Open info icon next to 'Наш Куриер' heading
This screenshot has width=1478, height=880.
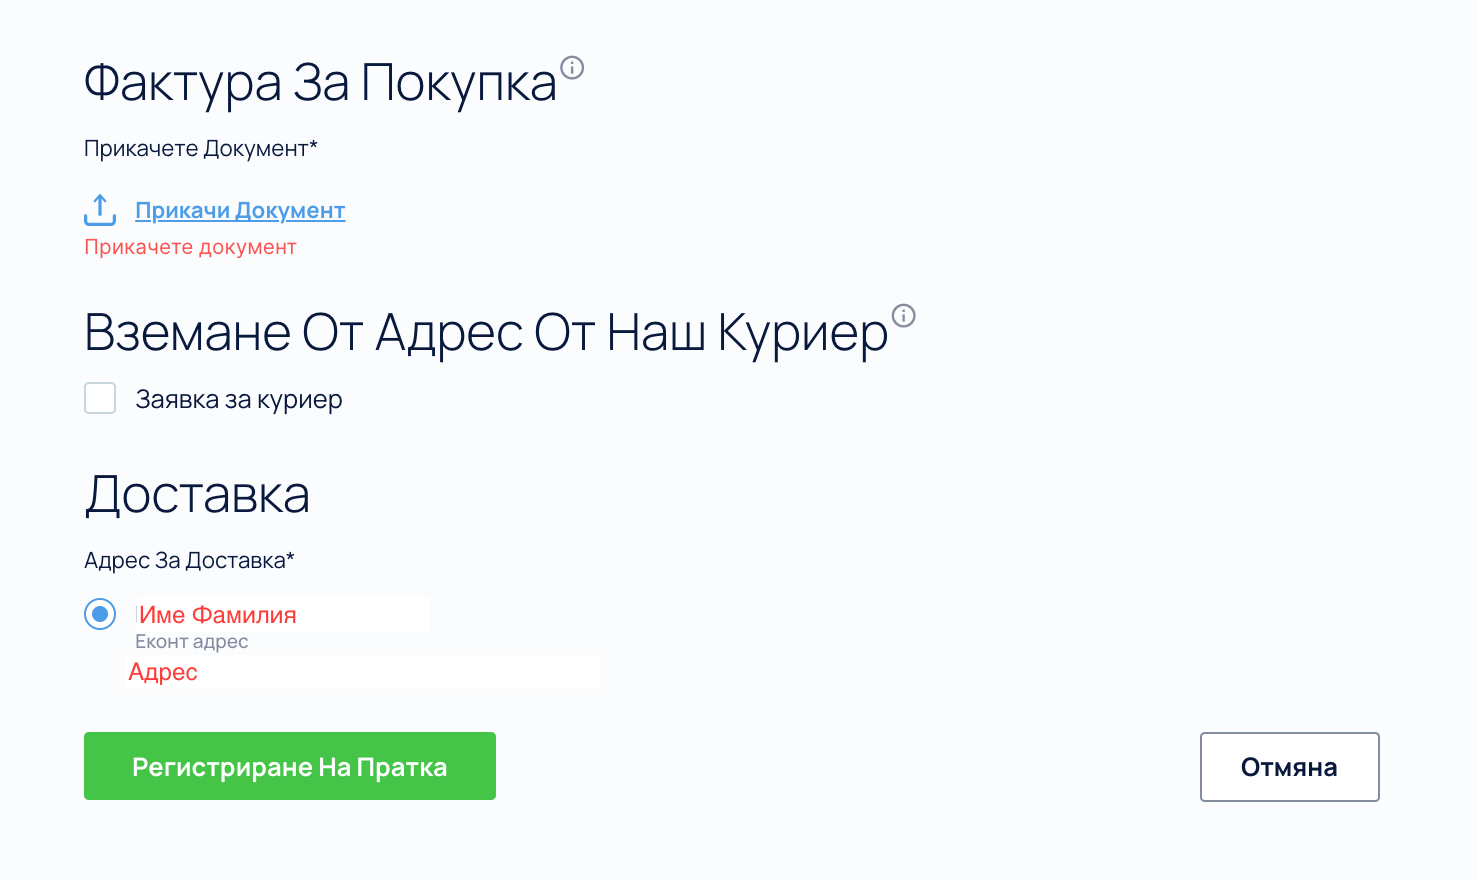[x=903, y=316]
